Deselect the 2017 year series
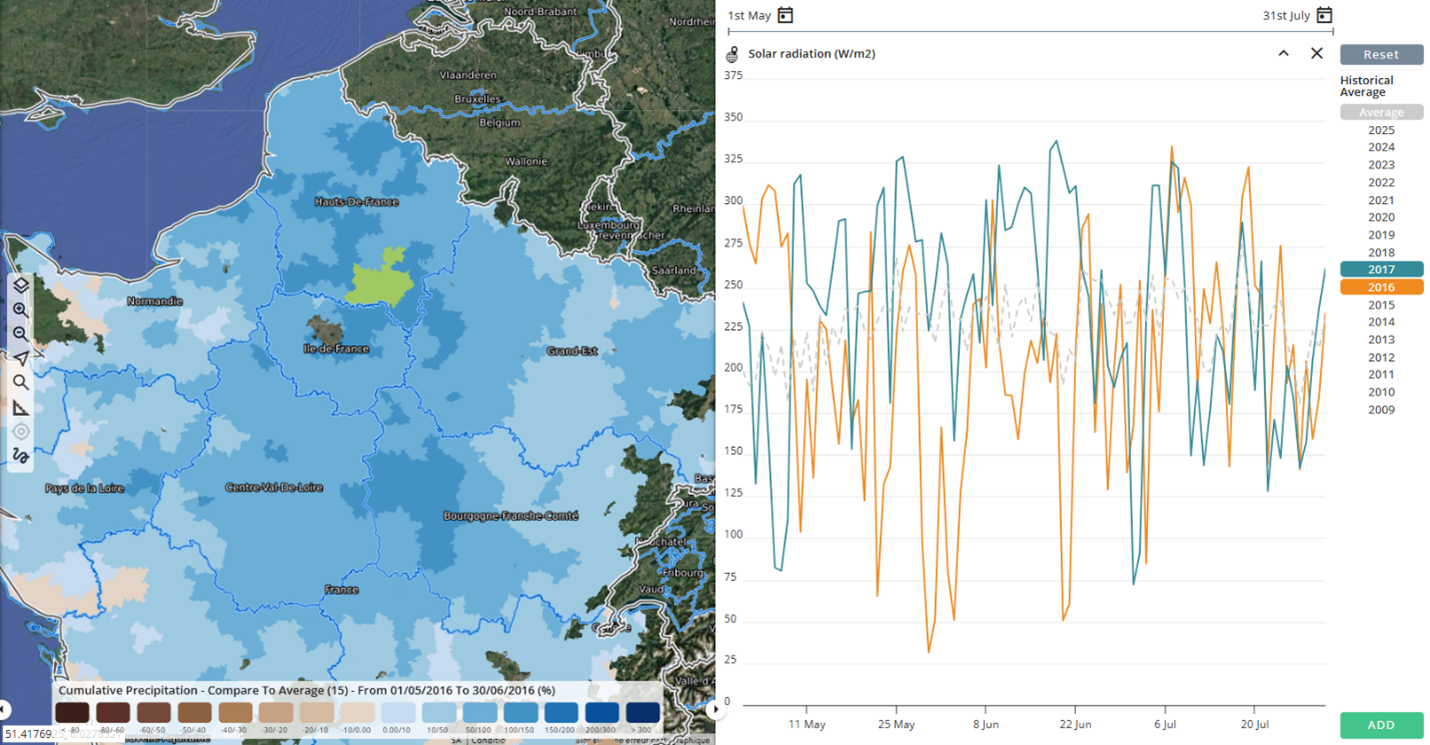This screenshot has width=1430, height=745. (x=1381, y=268)
